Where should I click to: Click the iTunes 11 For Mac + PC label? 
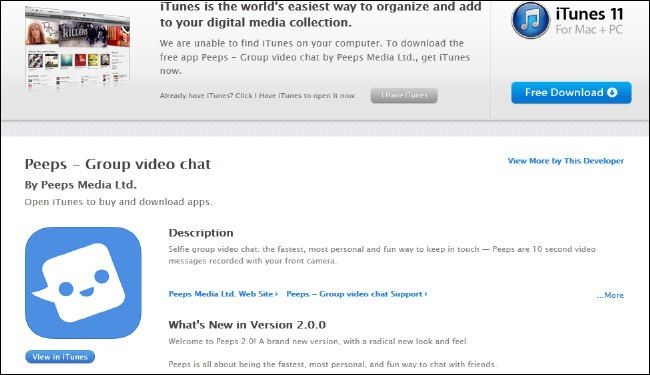pos(589,21)
